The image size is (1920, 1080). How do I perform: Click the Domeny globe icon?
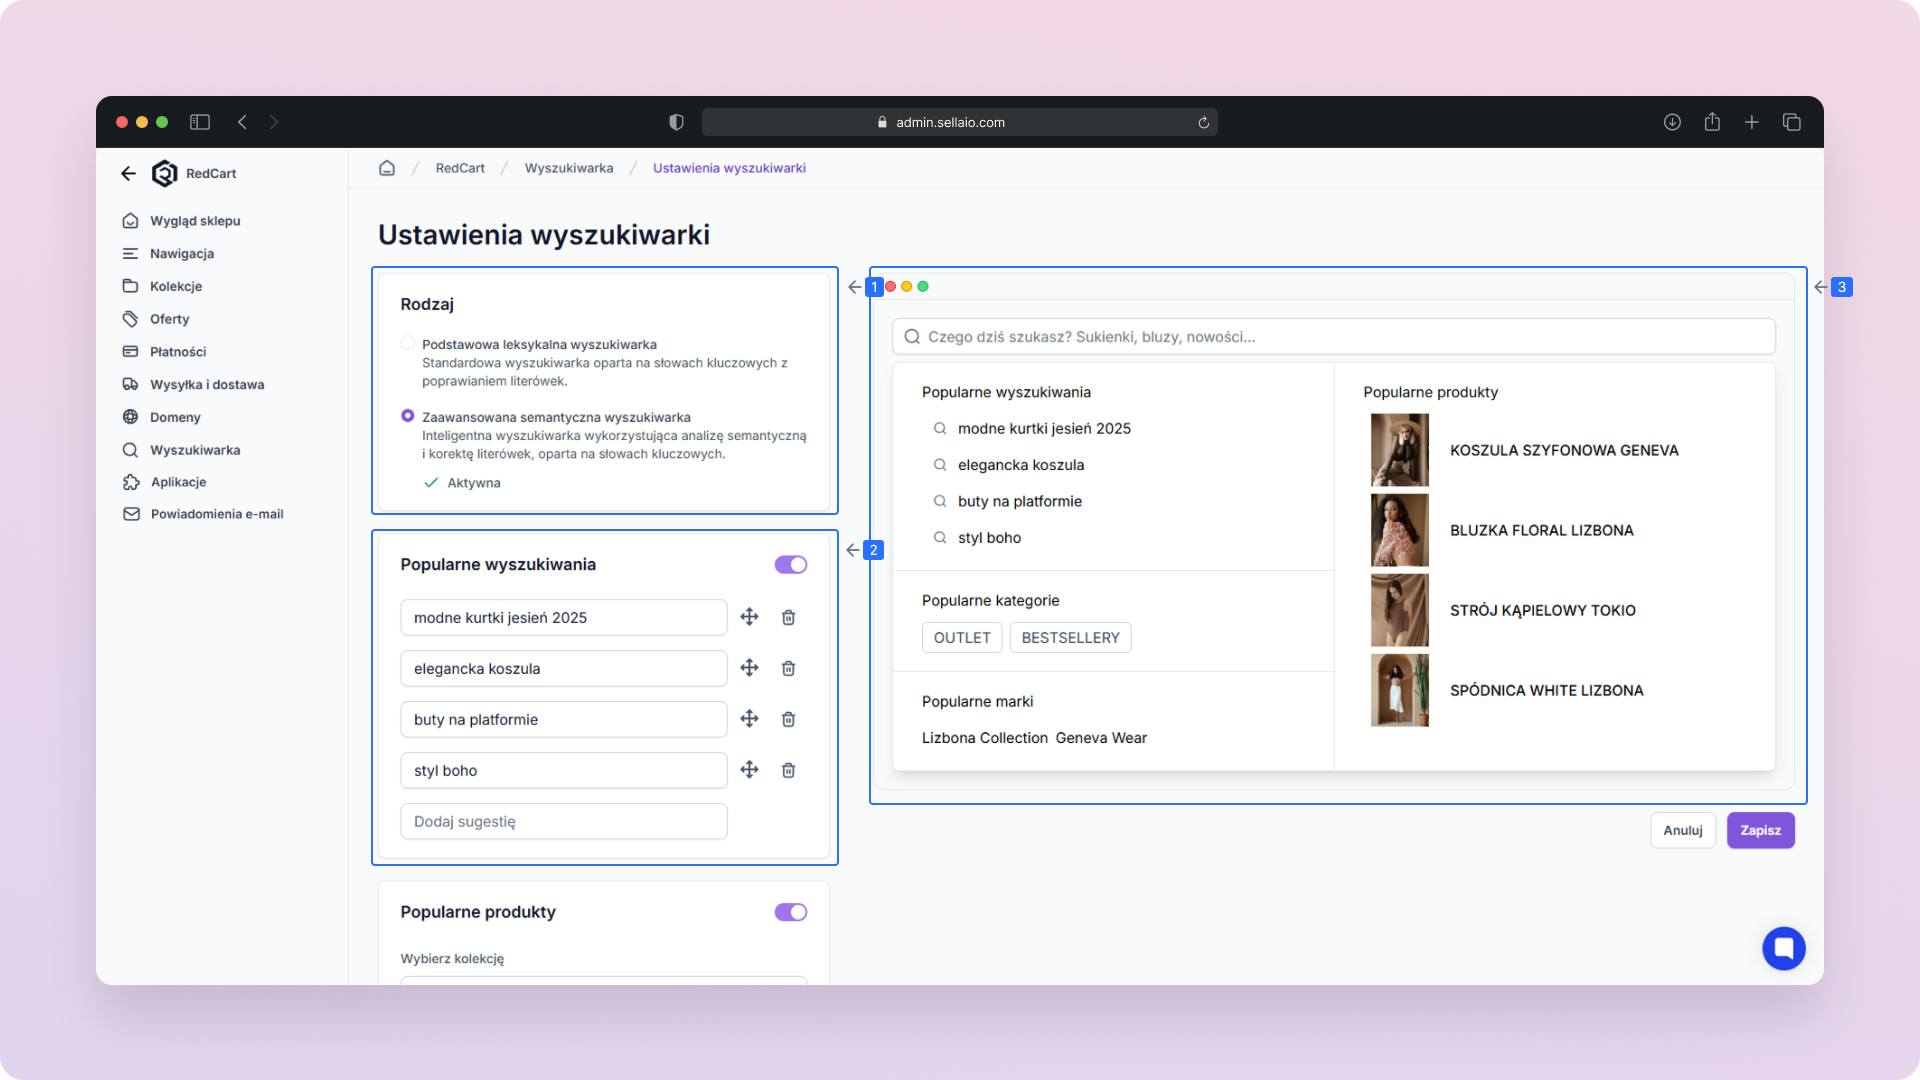point(130,417)
